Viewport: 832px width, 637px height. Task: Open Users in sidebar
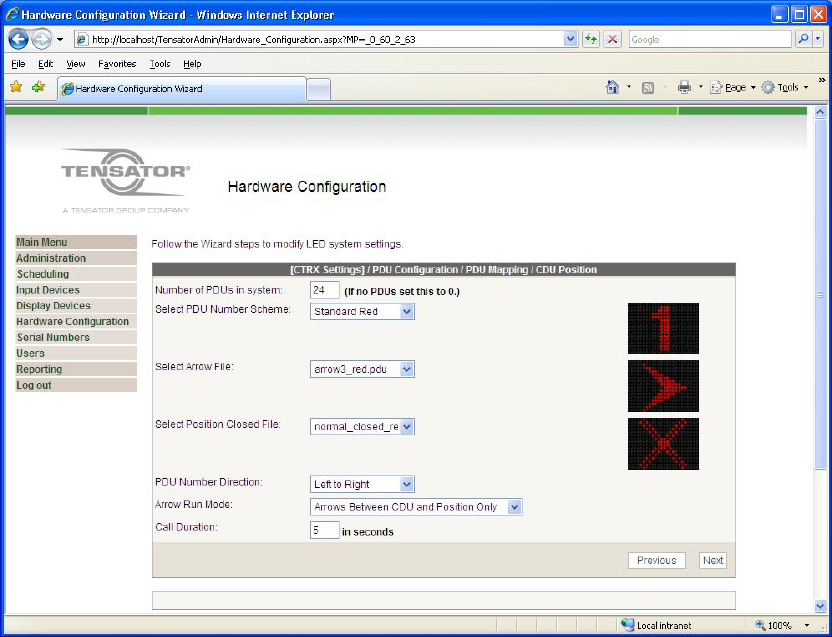(x=76, y=353)
